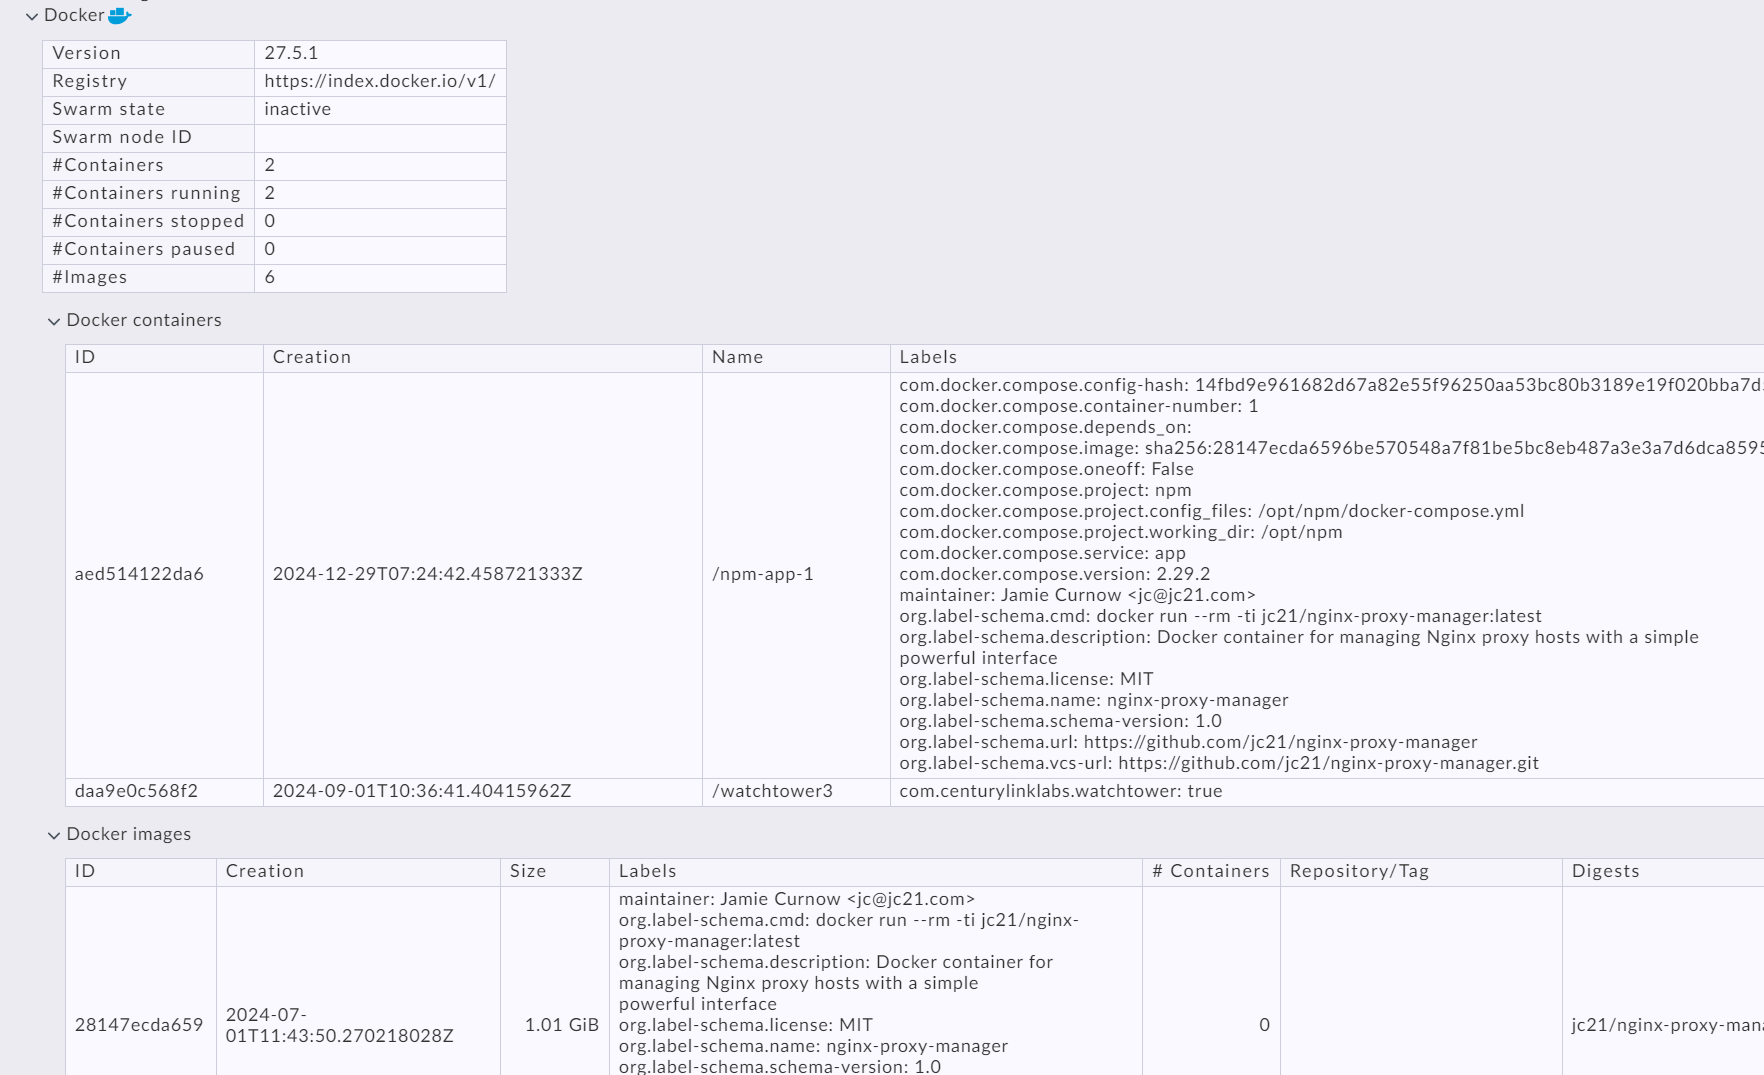The image size is (1764, 1075).
Task: Select container ID daa9e0c568f2
Action: (x=140, y=791)
